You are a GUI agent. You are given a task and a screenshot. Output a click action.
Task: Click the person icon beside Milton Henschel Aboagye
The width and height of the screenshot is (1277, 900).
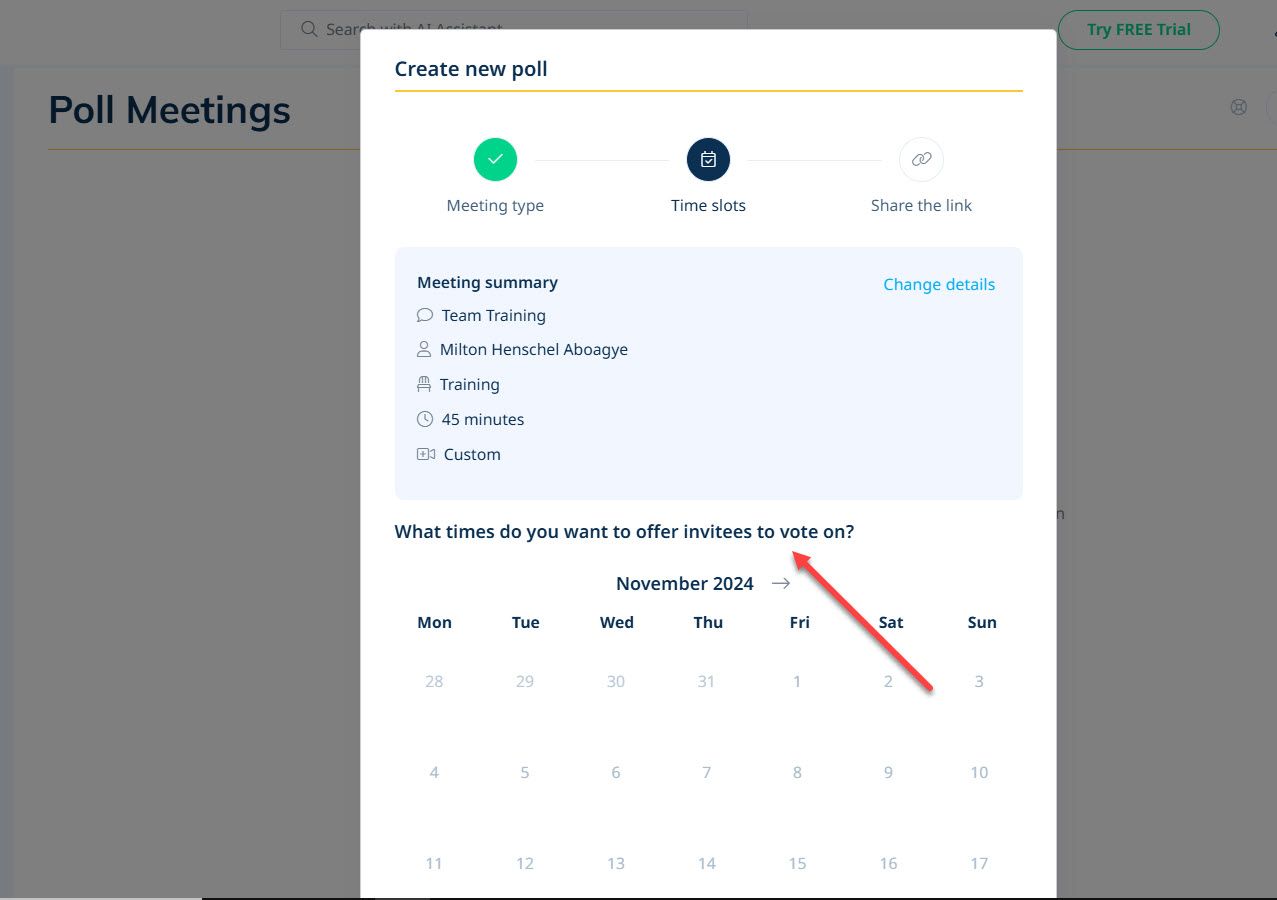(424, 349)
